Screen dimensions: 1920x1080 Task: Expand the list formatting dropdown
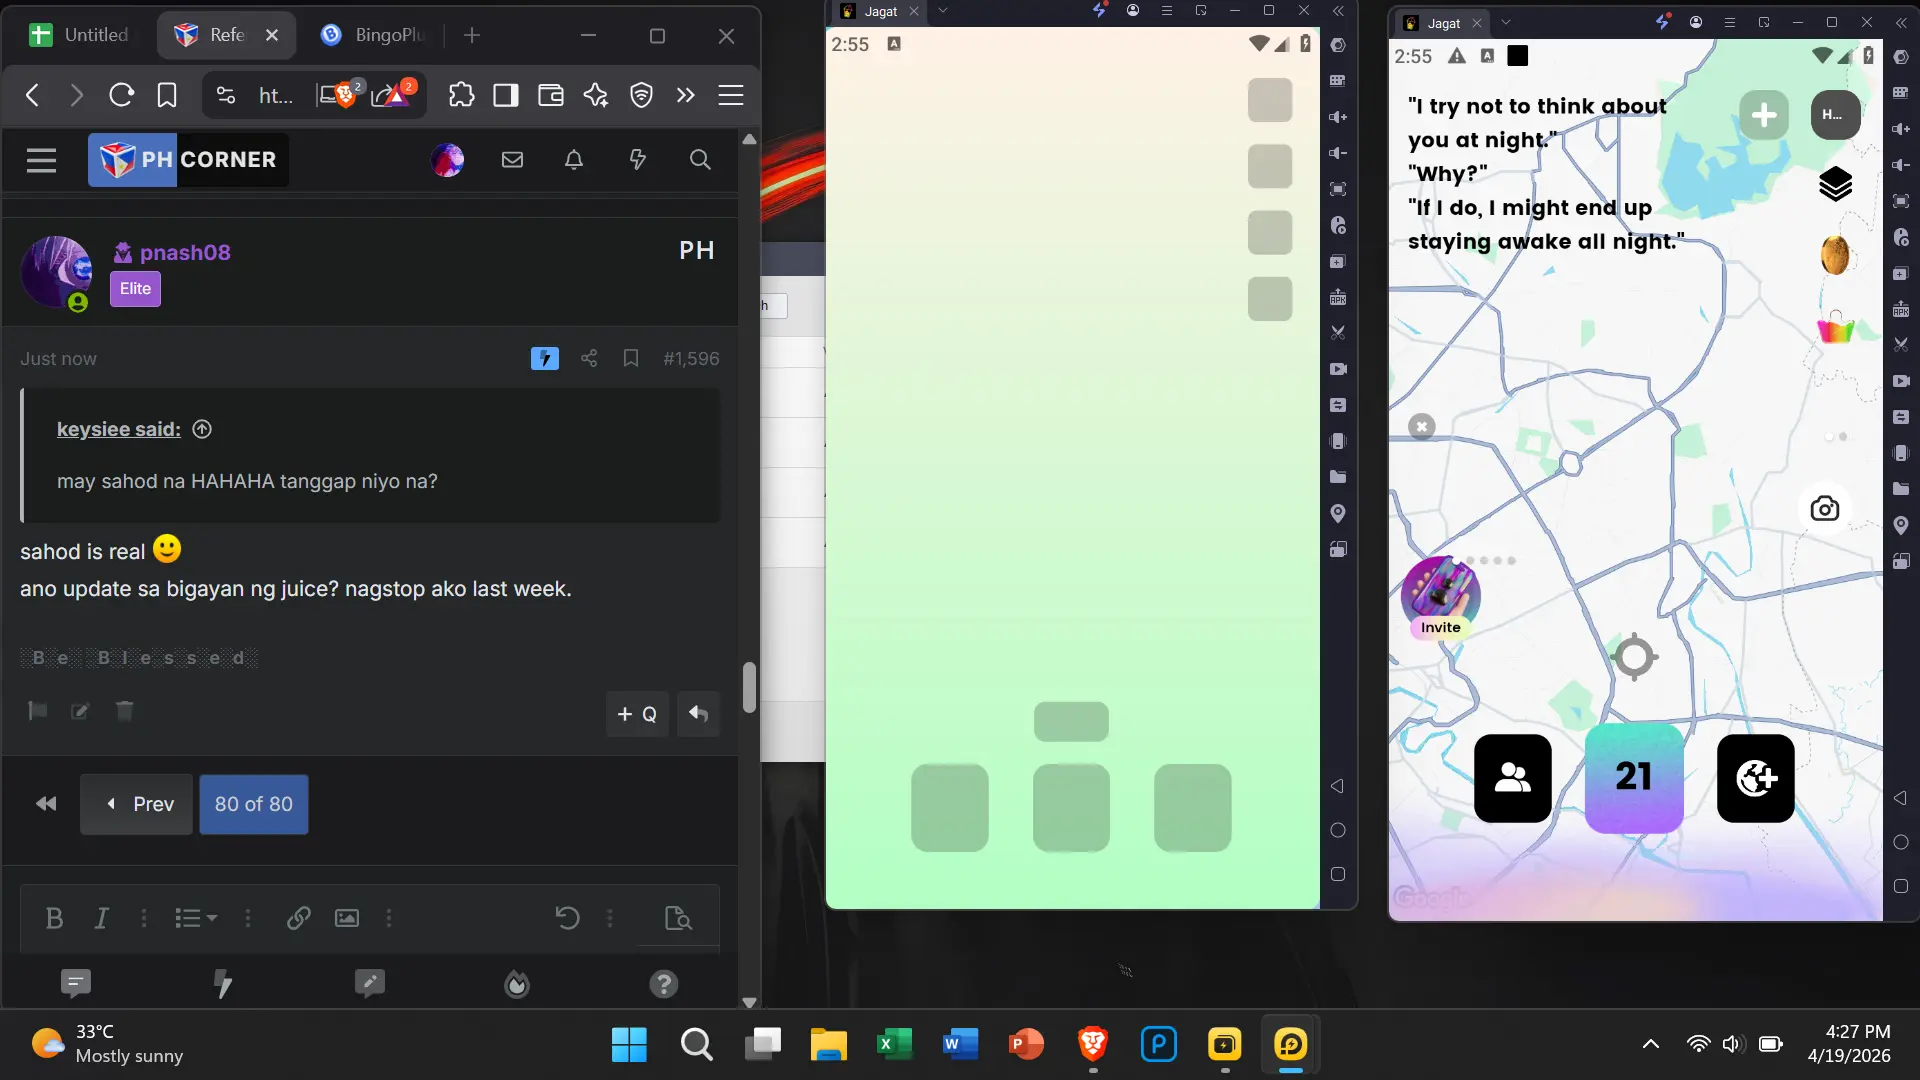pyautogui.click(x=196, y=918)
